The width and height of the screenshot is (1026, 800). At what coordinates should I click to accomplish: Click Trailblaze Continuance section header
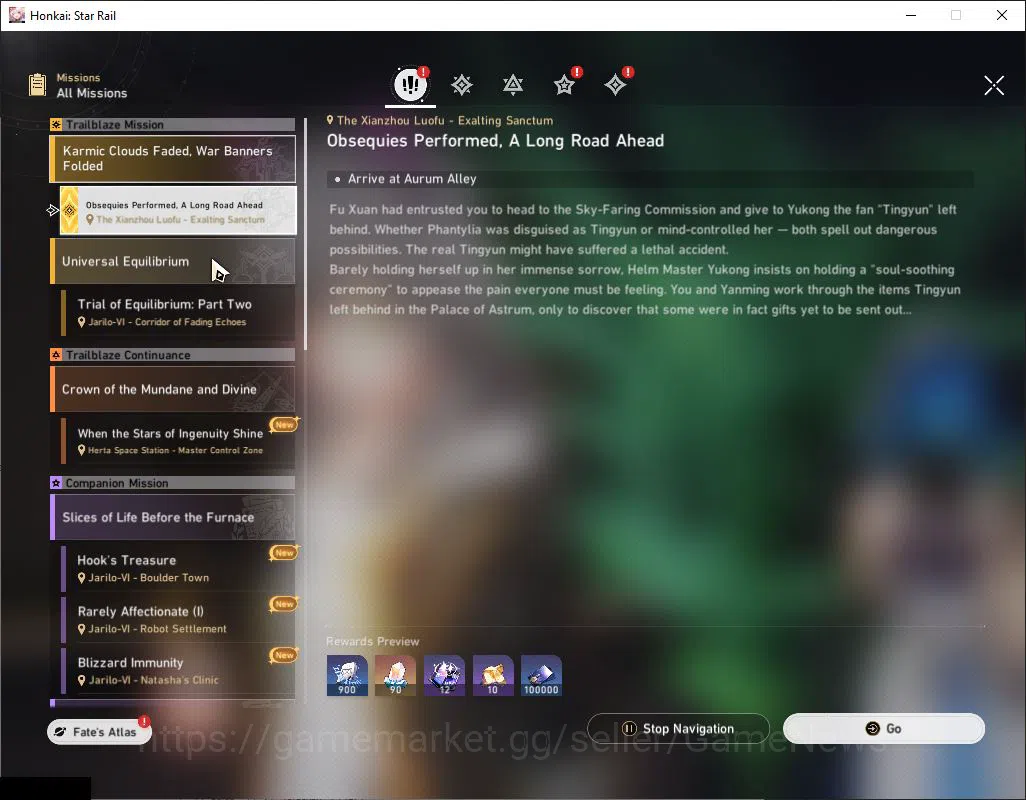pyautogui.click(x=172, y=355)
